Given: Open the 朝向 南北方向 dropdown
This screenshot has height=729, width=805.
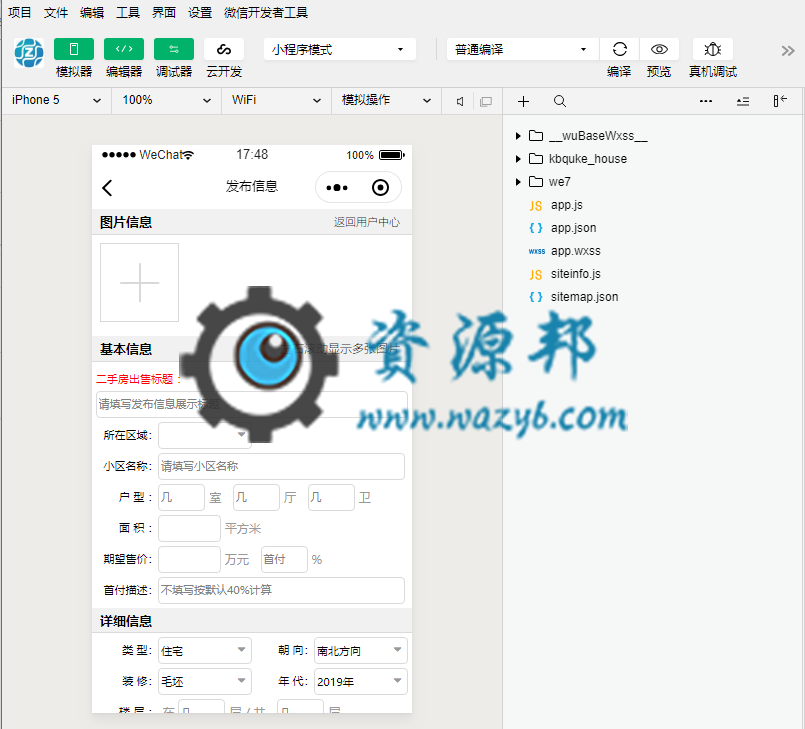Looking at the screenshot, I should point(361,650).
